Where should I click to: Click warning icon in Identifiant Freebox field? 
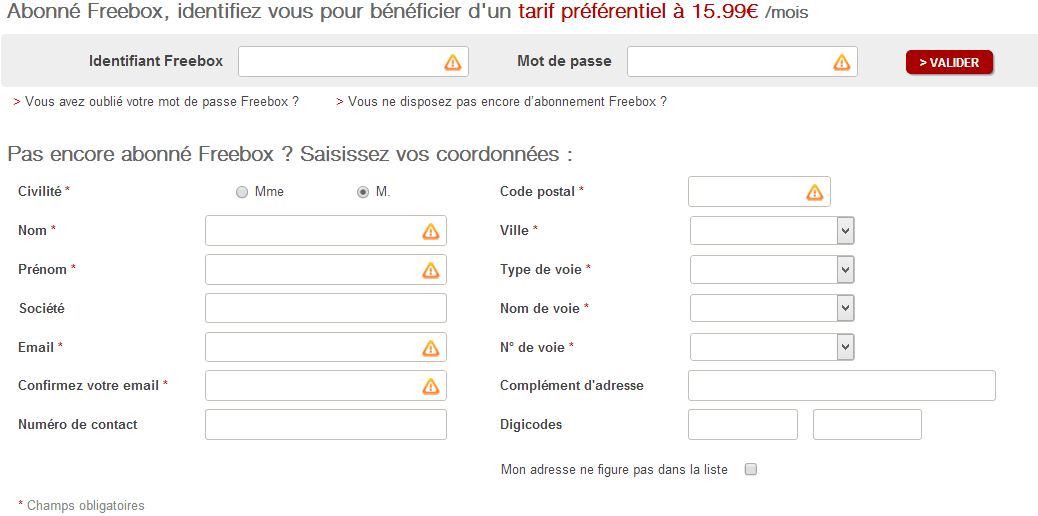(453, 62)
